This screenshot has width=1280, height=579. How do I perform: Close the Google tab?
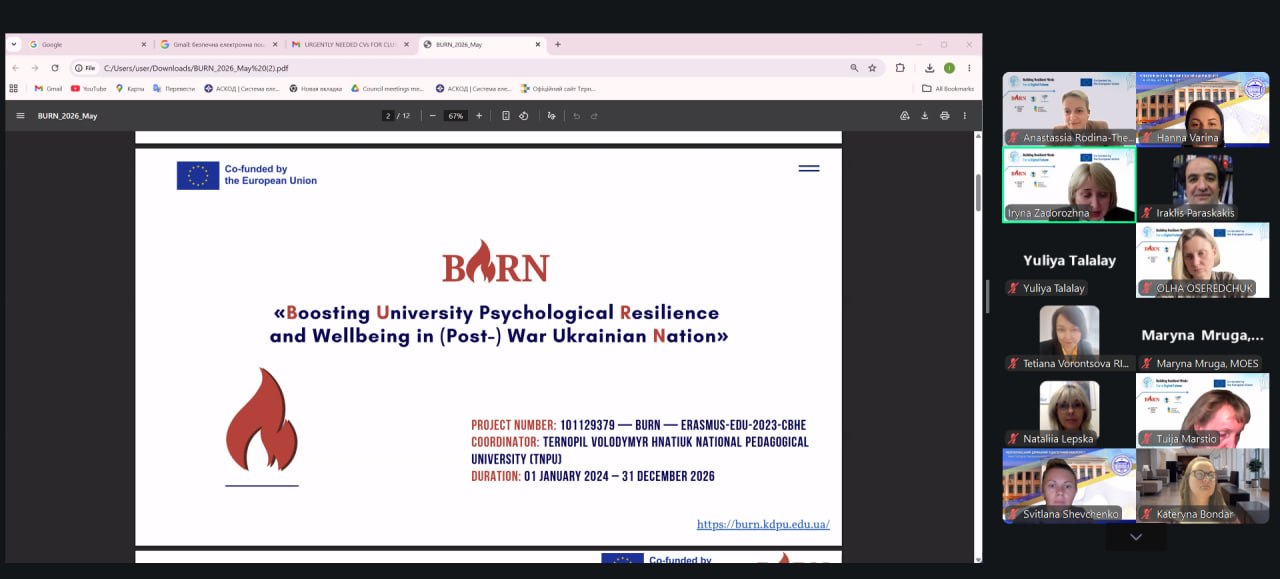pos(143,44)
